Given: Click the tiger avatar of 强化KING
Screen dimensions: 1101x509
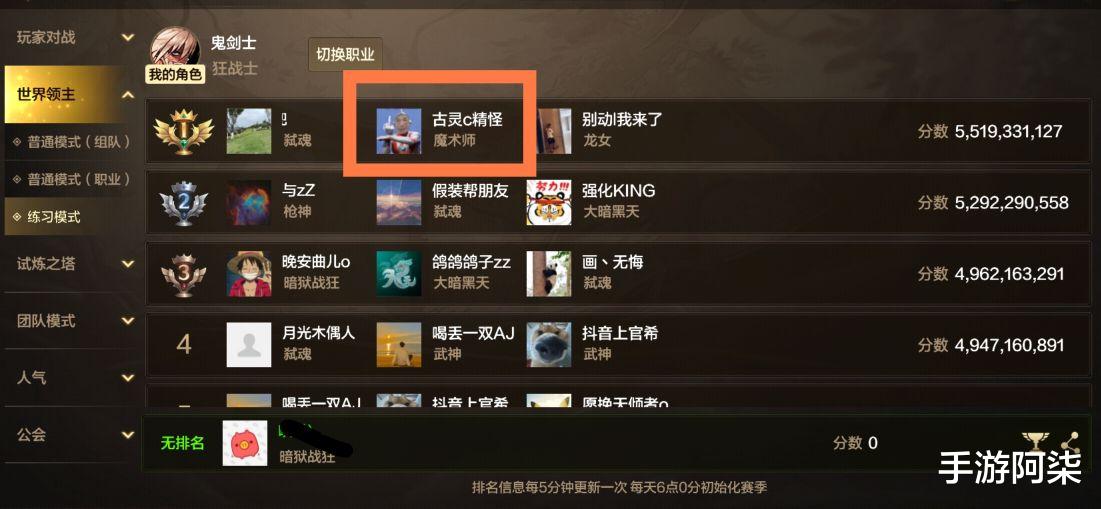Looking at the screenshot, I should (x=549, y=203).
